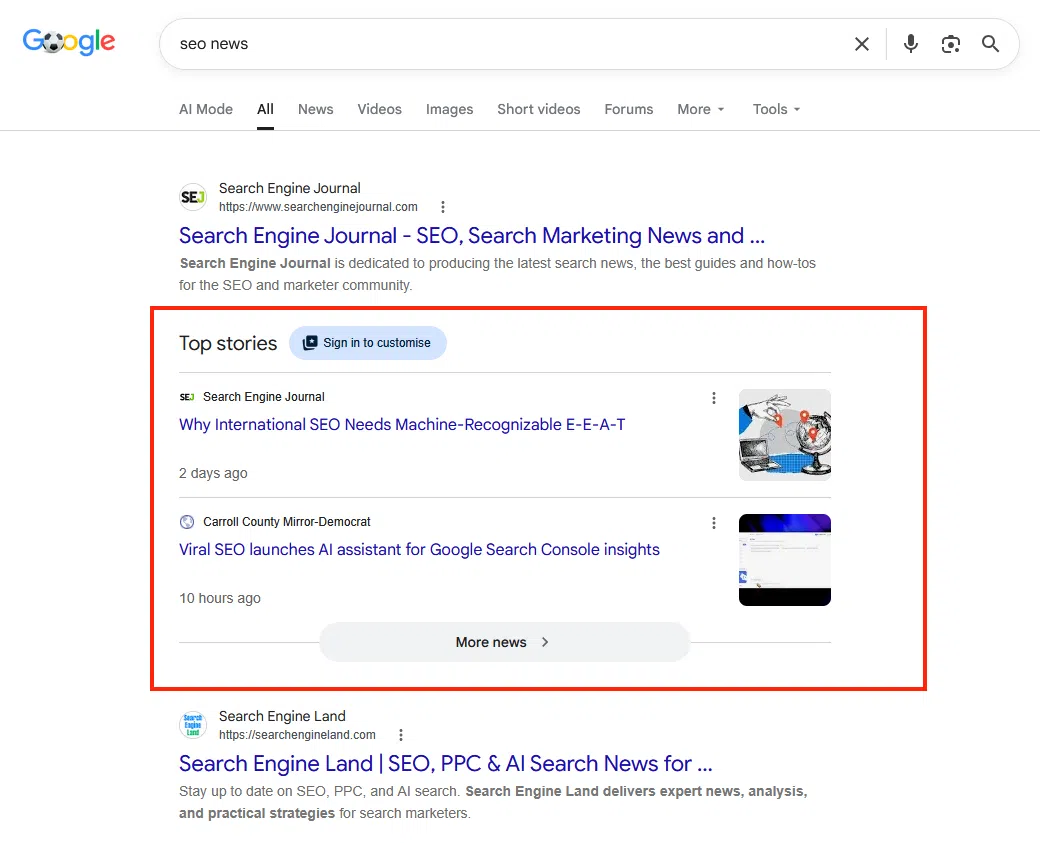
Task: Click 'Search Engine Journal' source label in Top stories
Action: point(264,397)
